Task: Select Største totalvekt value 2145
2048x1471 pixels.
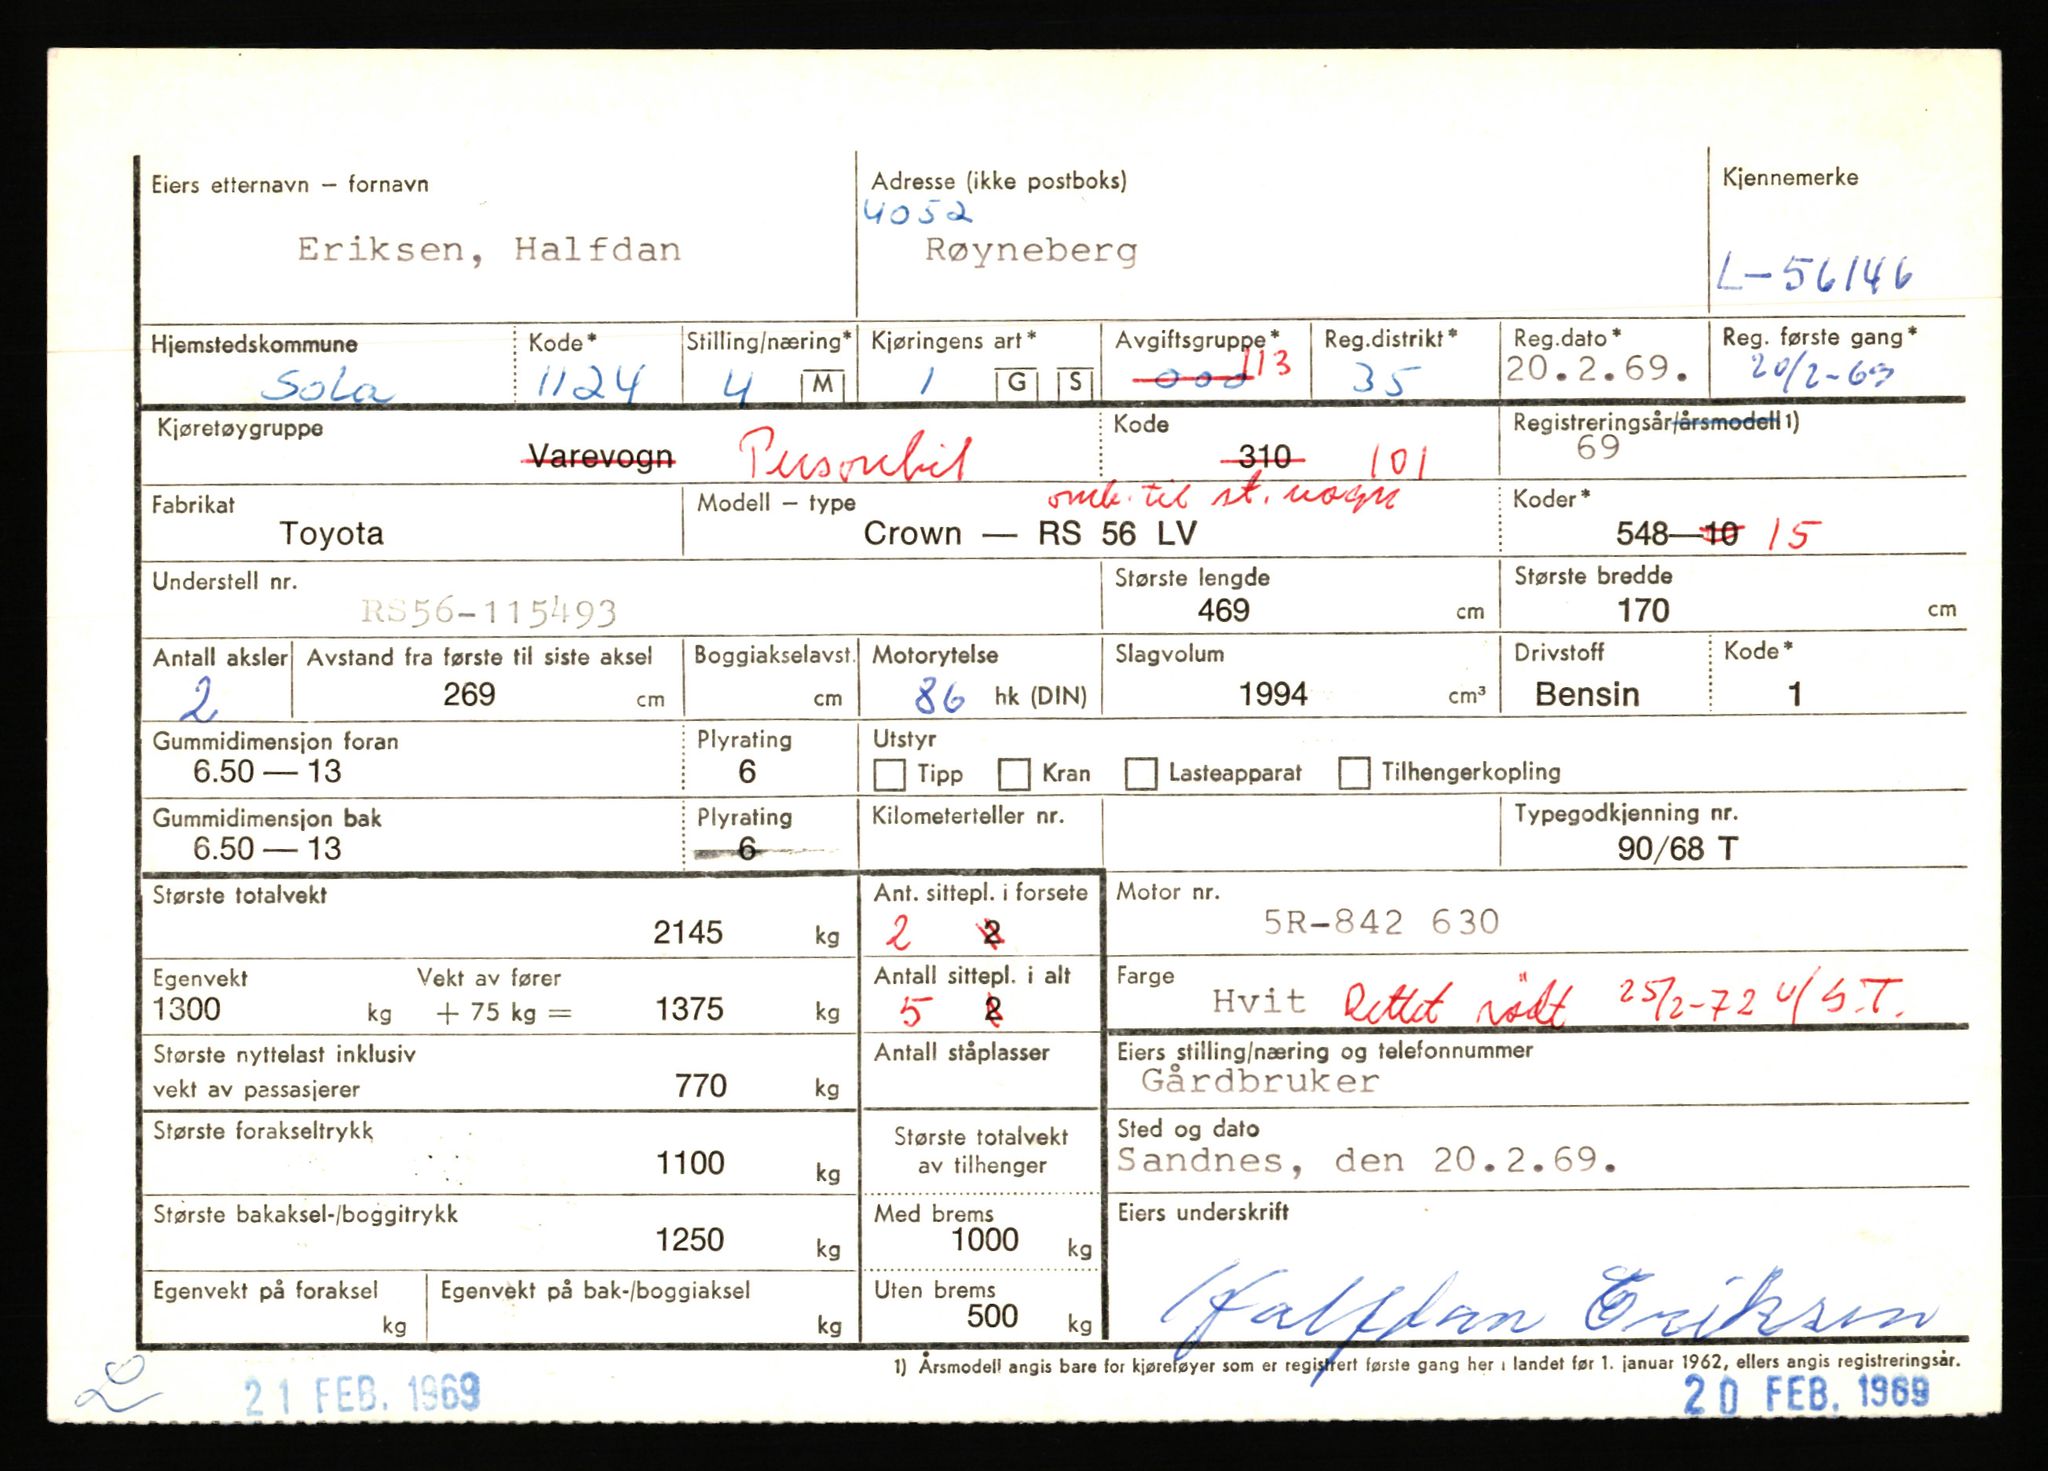Action: 688,932
